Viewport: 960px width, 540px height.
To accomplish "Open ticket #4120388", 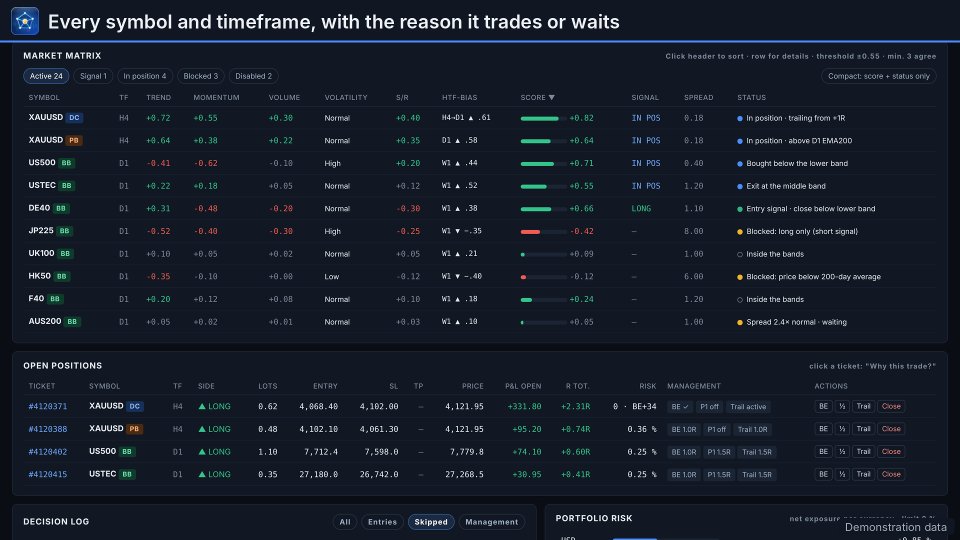I will [48, 429].
